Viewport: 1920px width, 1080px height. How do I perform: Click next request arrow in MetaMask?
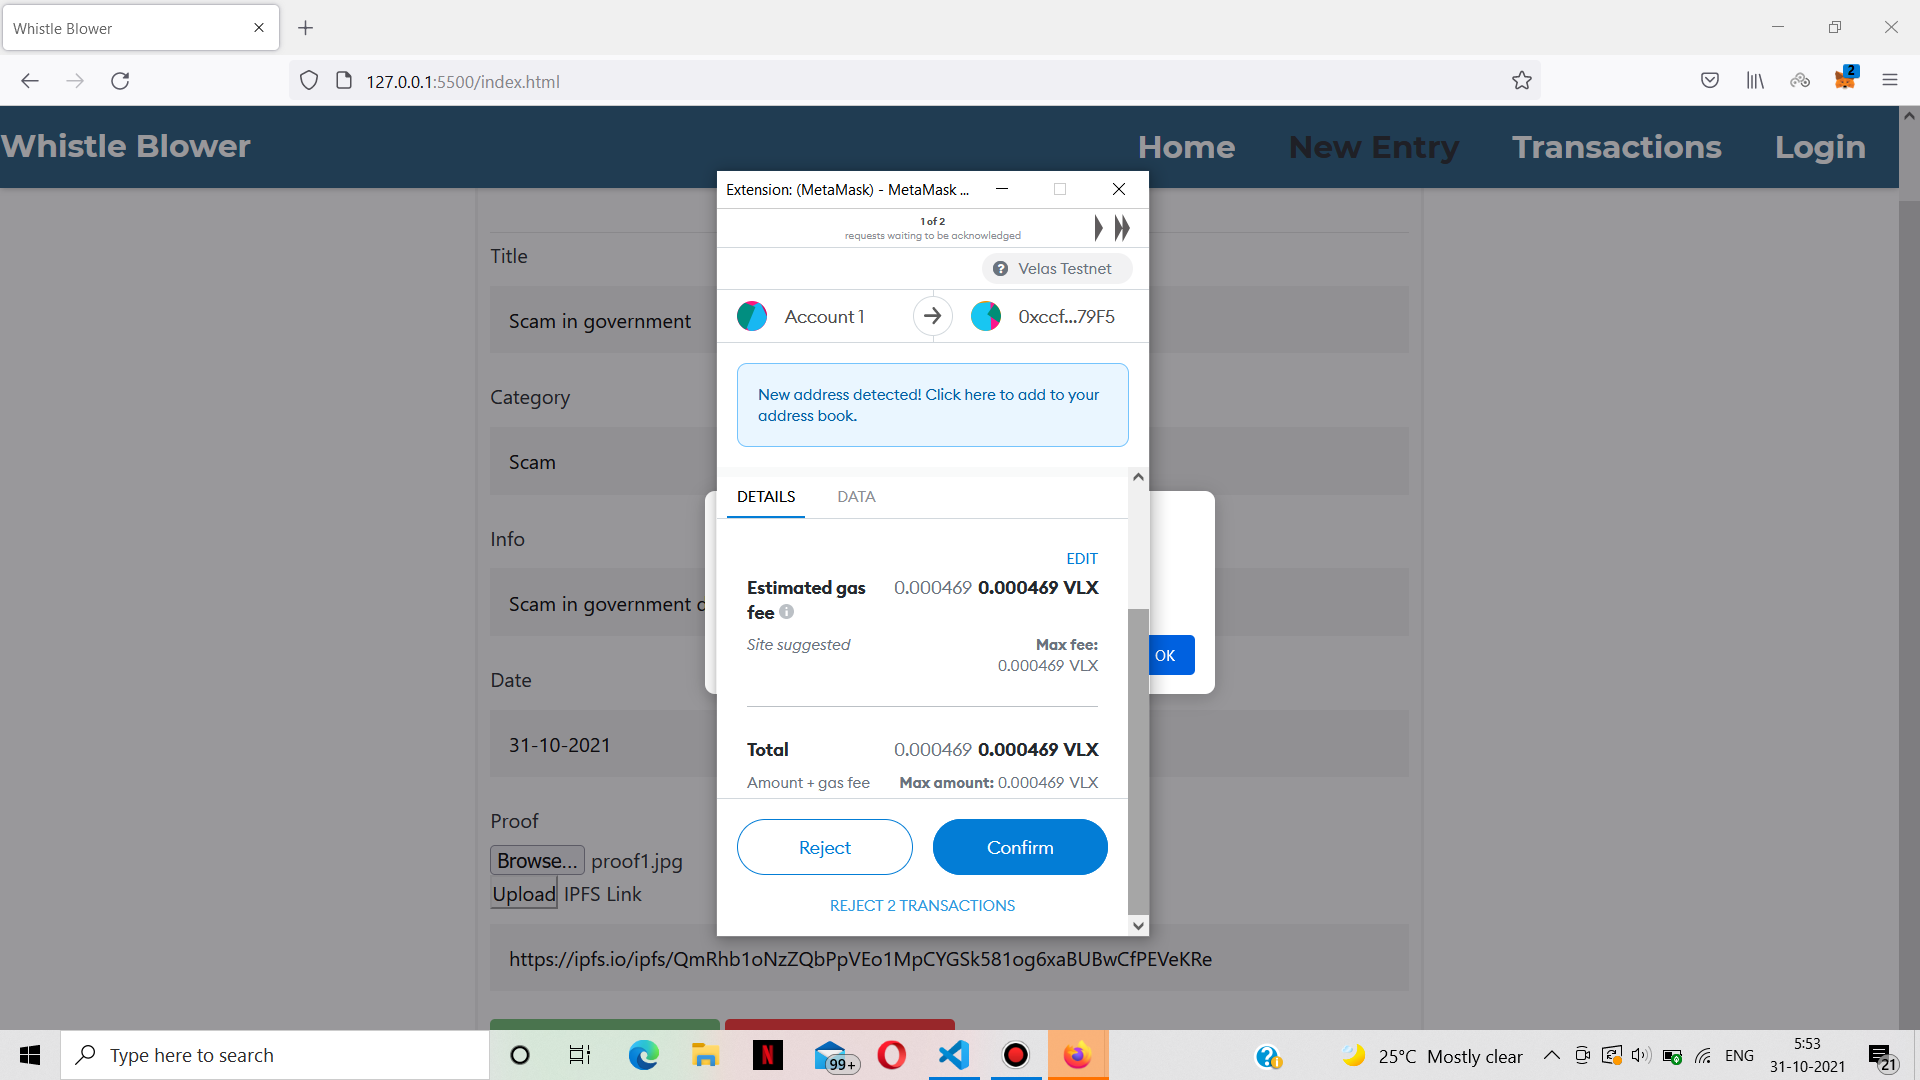coord(1098,228)
